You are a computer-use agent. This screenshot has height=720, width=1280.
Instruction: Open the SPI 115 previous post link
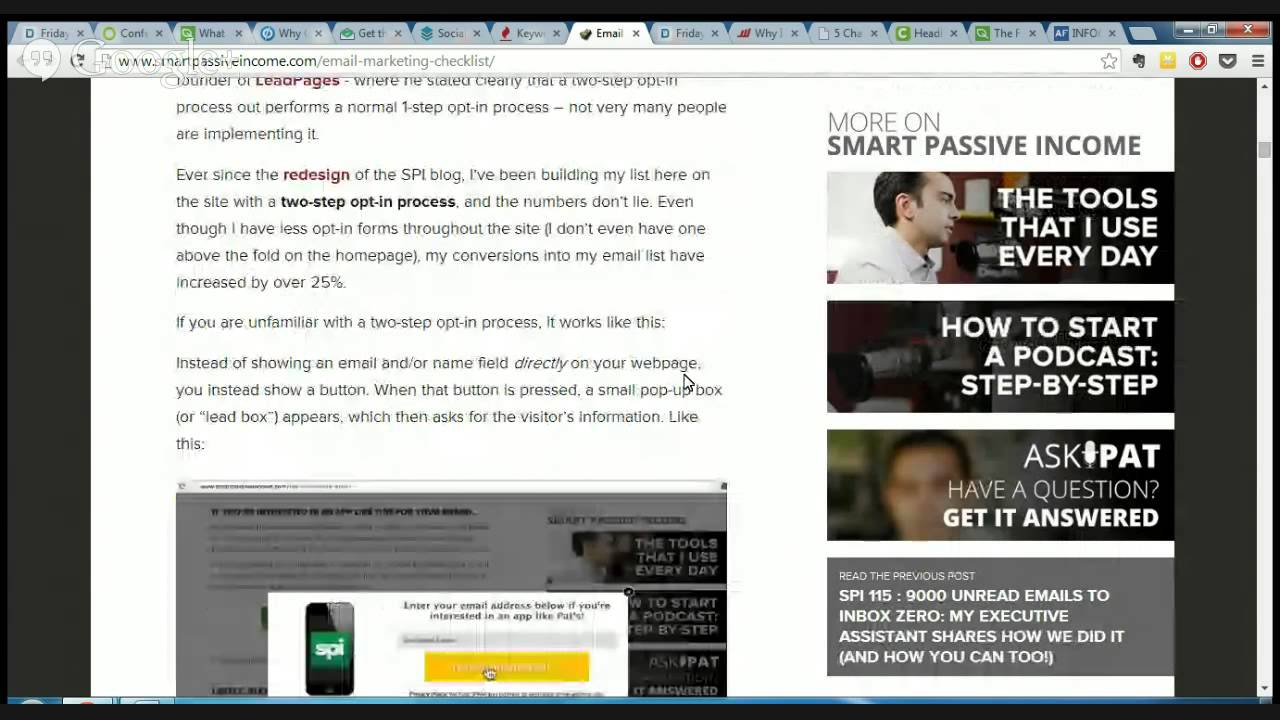981,626
